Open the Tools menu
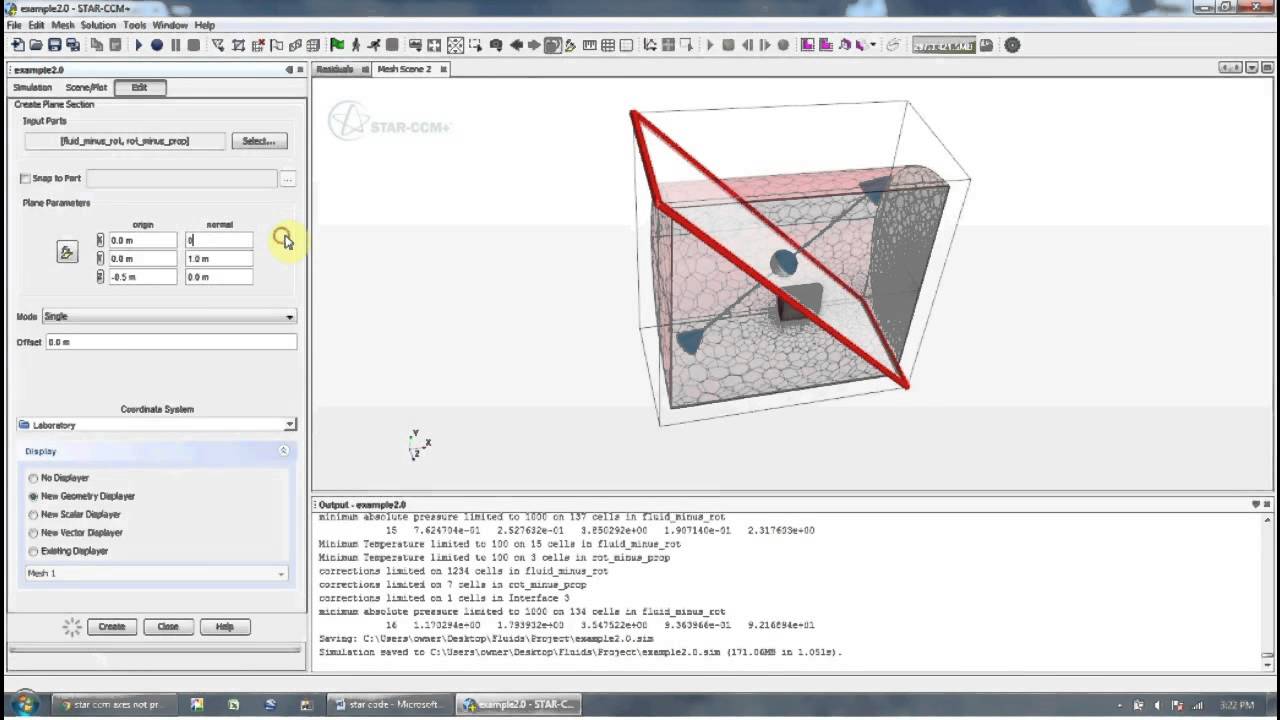This screenshot has width=1280, height=720. tap(134, 25)
